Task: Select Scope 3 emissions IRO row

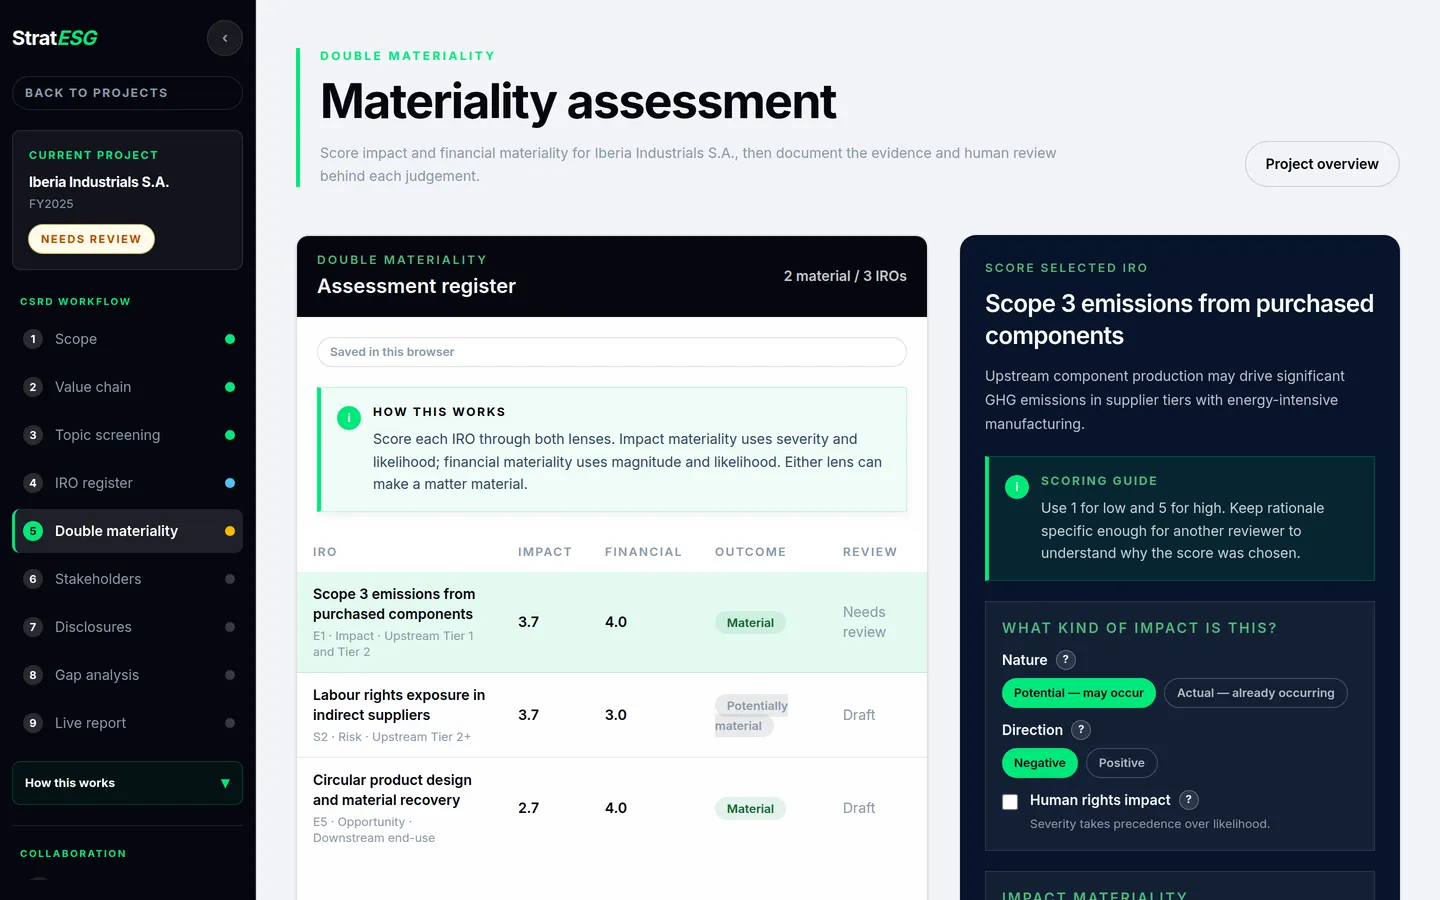Action: pyautogui.click(x=612, y=622)
